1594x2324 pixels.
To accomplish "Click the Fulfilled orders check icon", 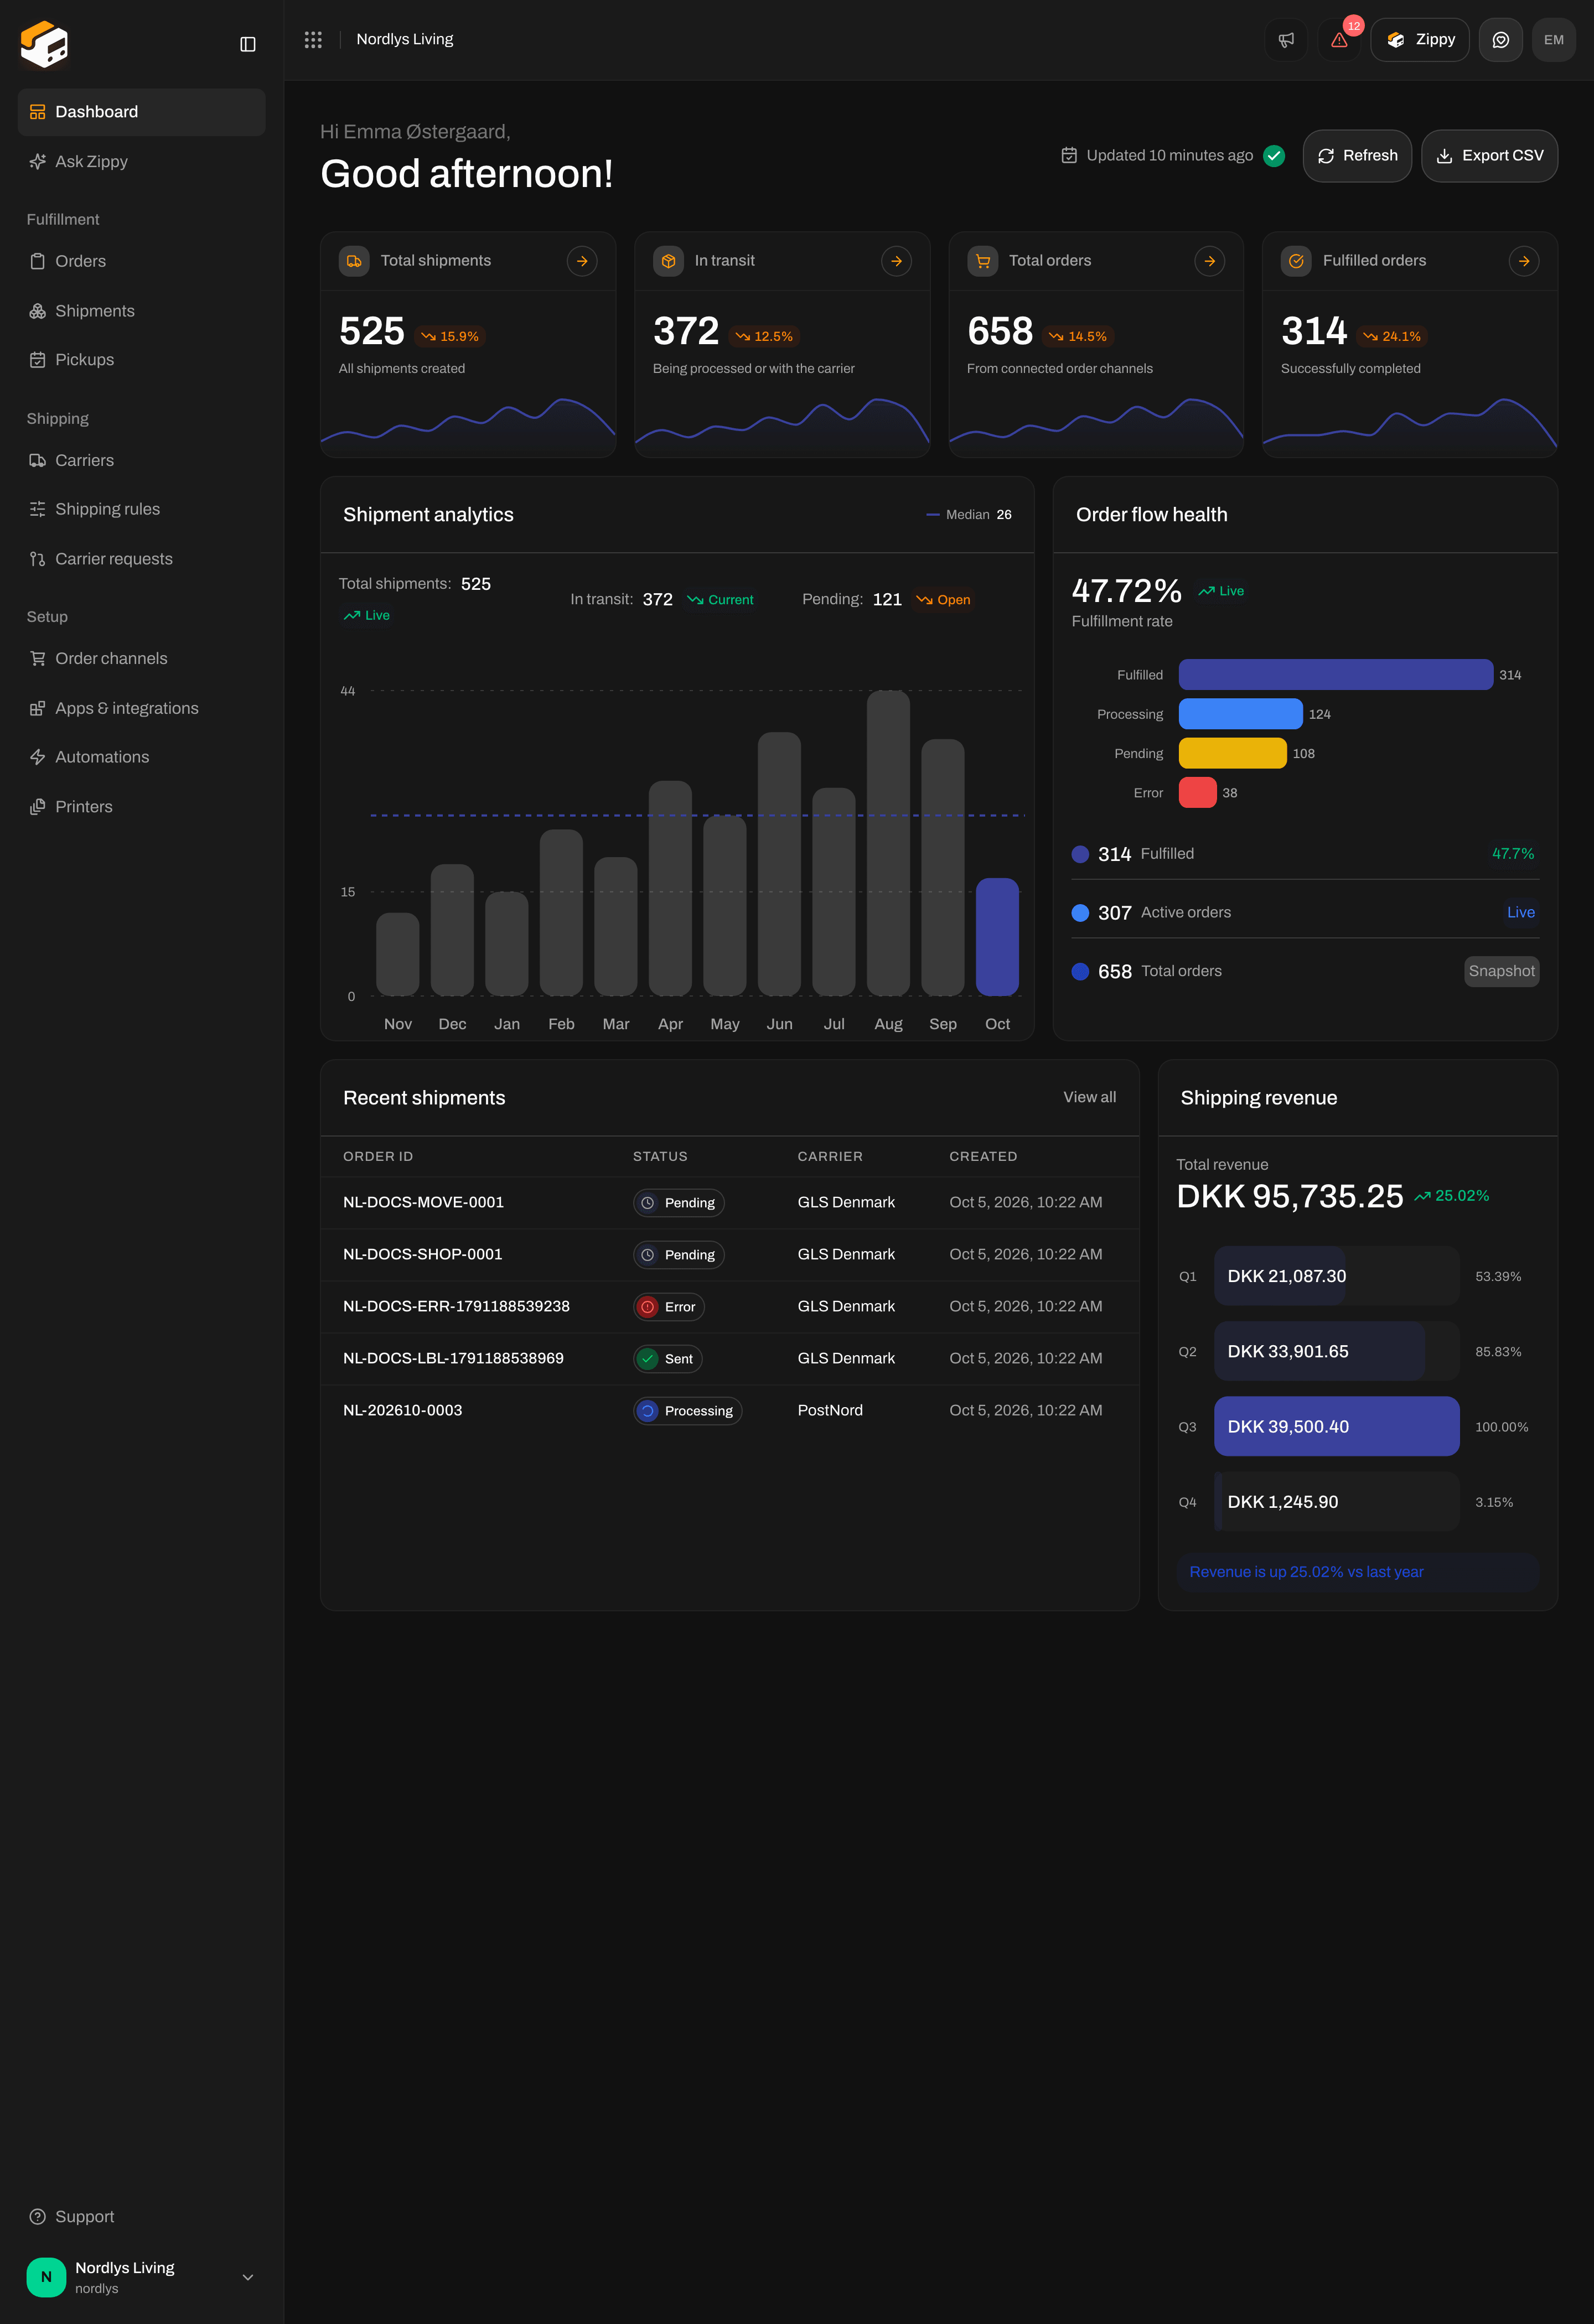I will pyautogui.click(x=1296, y=261).
